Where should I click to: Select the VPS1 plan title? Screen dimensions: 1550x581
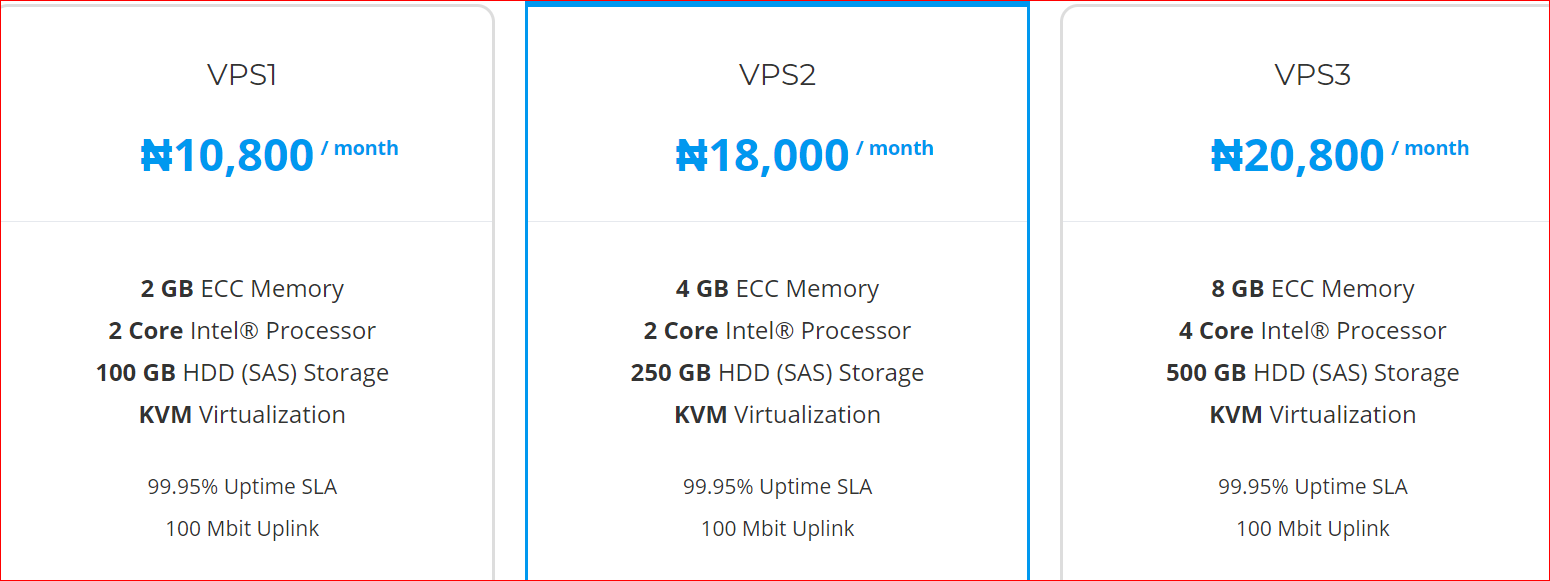tap(242, 75)
